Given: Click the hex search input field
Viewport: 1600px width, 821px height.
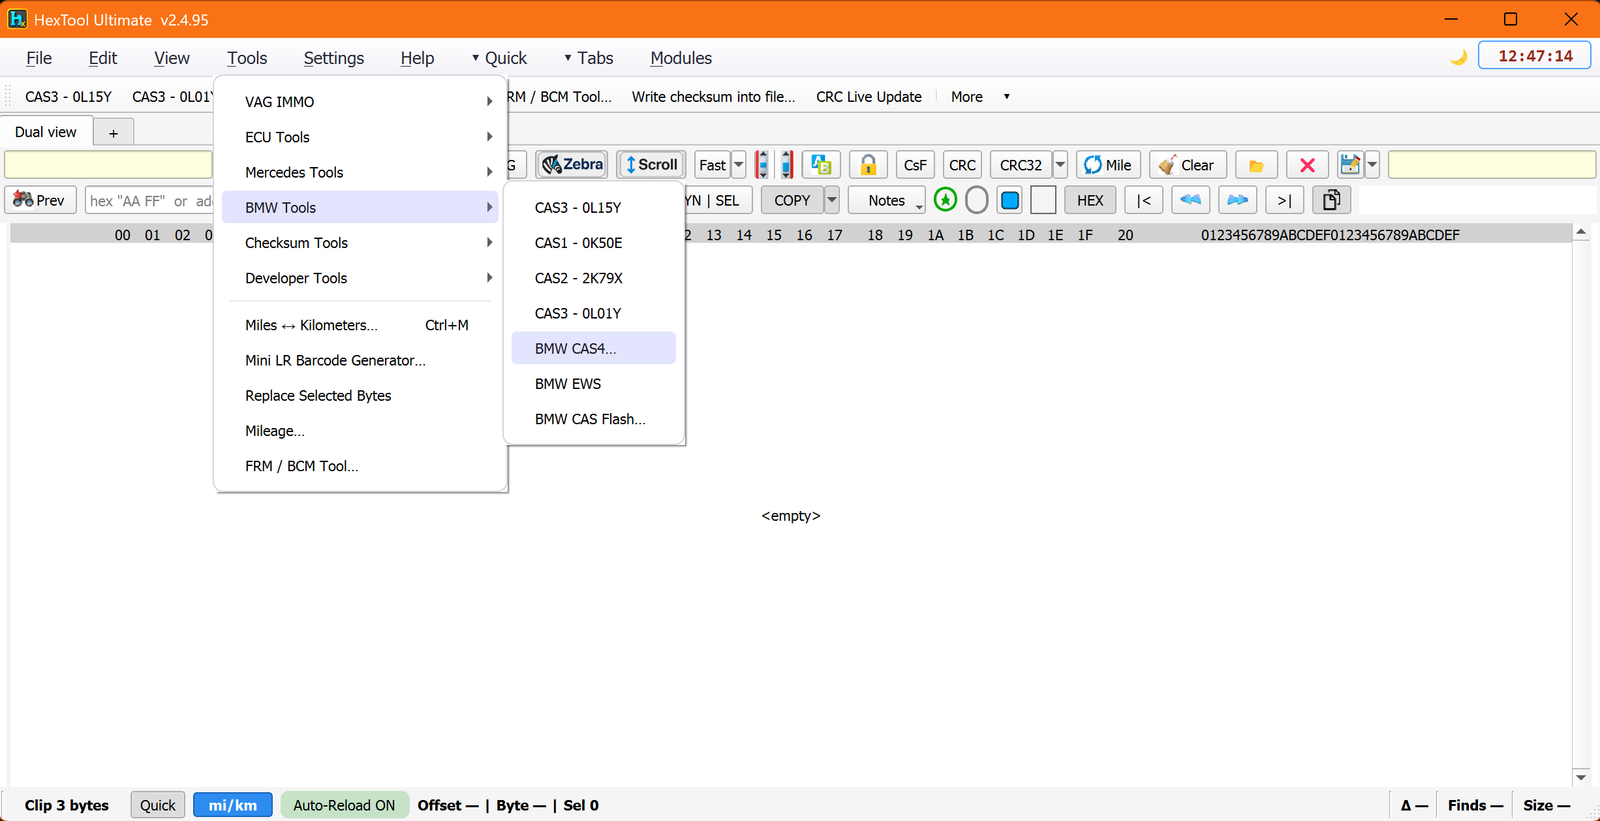Looking at the screenshot, I should (x=149, y=200).
